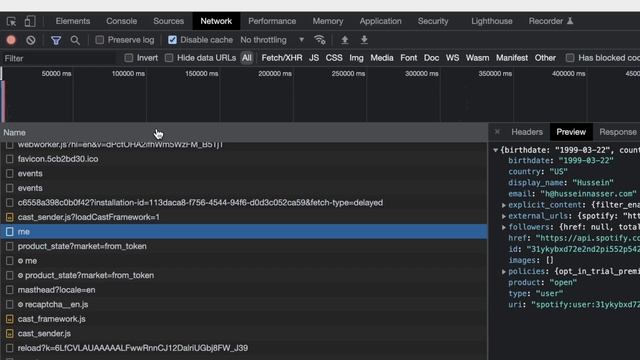Expand the followers object
Screen dimensions: 640x360
(x=504, y=227)
